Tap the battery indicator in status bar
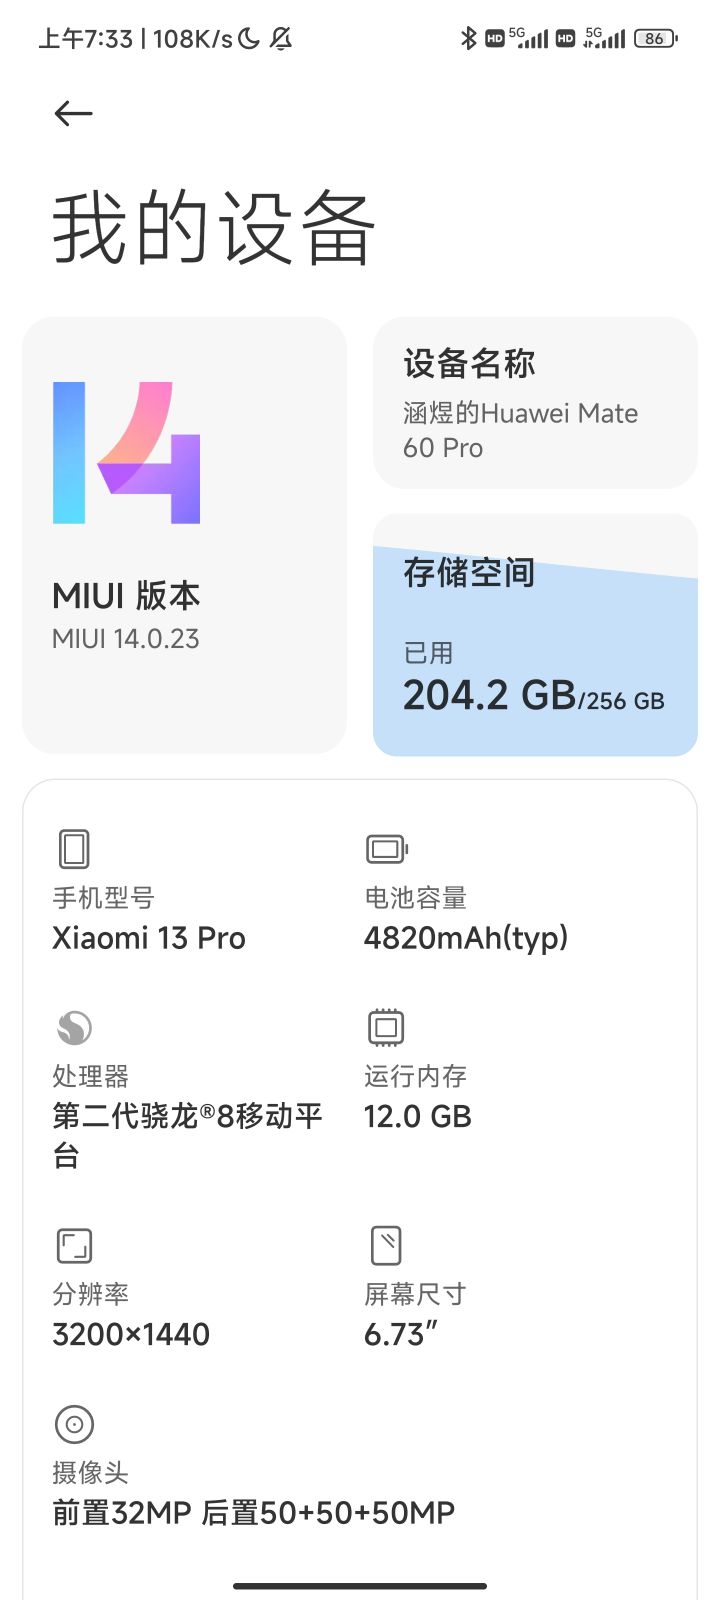The height and width of the screenshot is (1600, 720). [655, 38]
